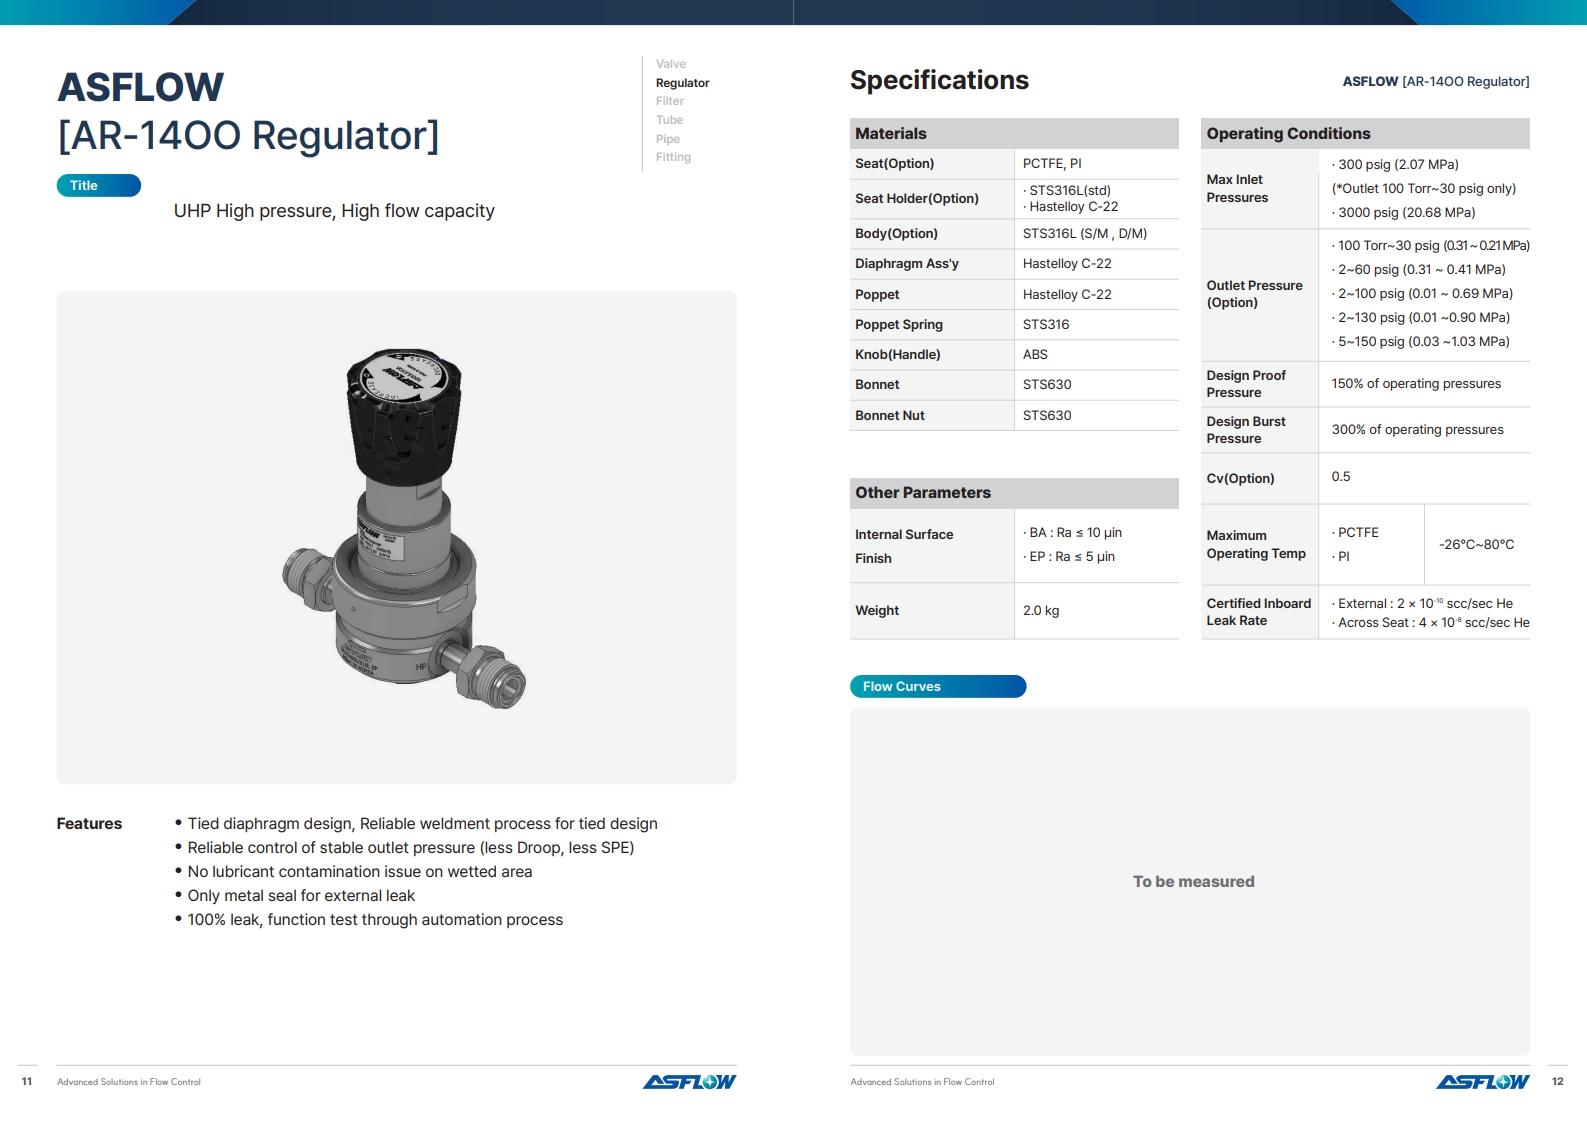Click the Features section heading
Viewport: 1587px width, 1122px height.
[89, 824]
